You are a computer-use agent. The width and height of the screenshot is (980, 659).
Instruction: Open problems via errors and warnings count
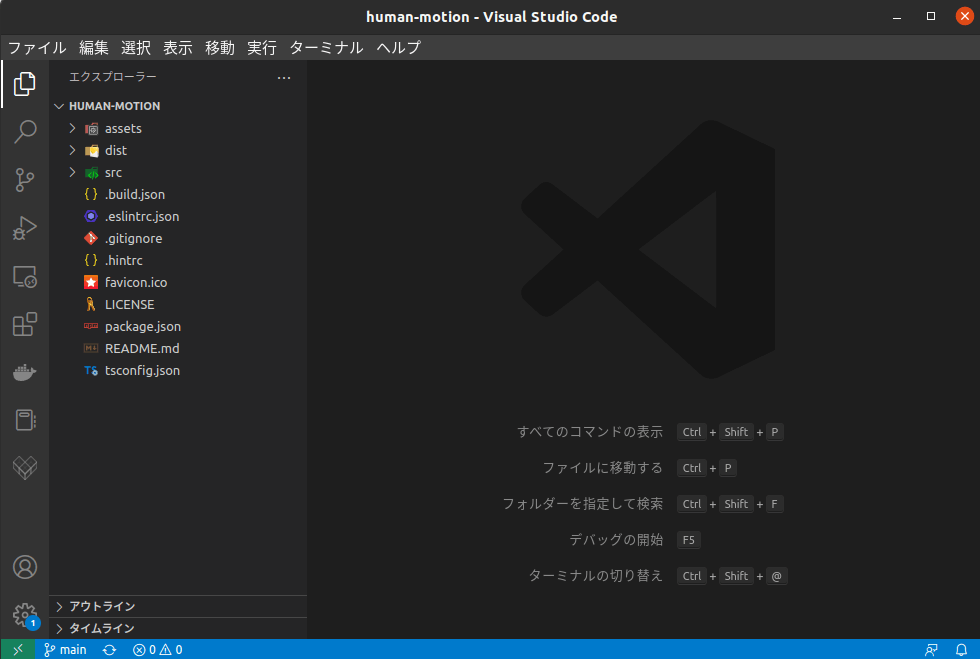click(x=158, y=650)
